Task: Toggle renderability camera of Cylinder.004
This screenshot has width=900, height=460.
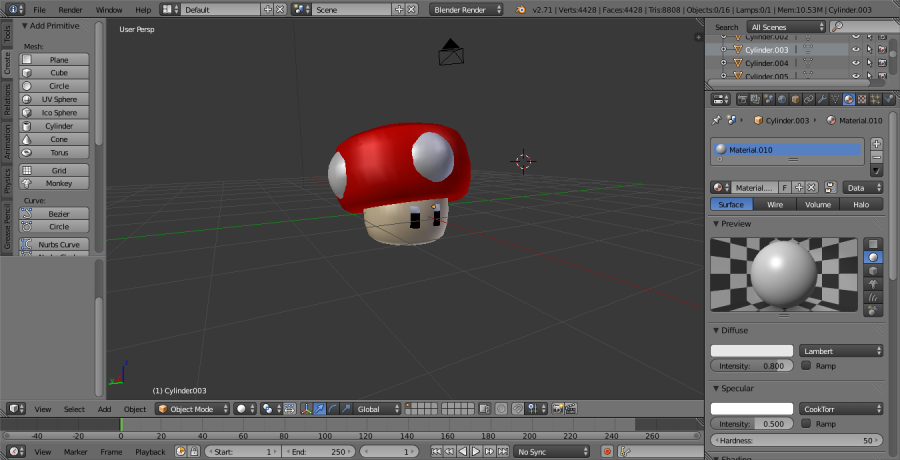Action: tap(883, 63)
